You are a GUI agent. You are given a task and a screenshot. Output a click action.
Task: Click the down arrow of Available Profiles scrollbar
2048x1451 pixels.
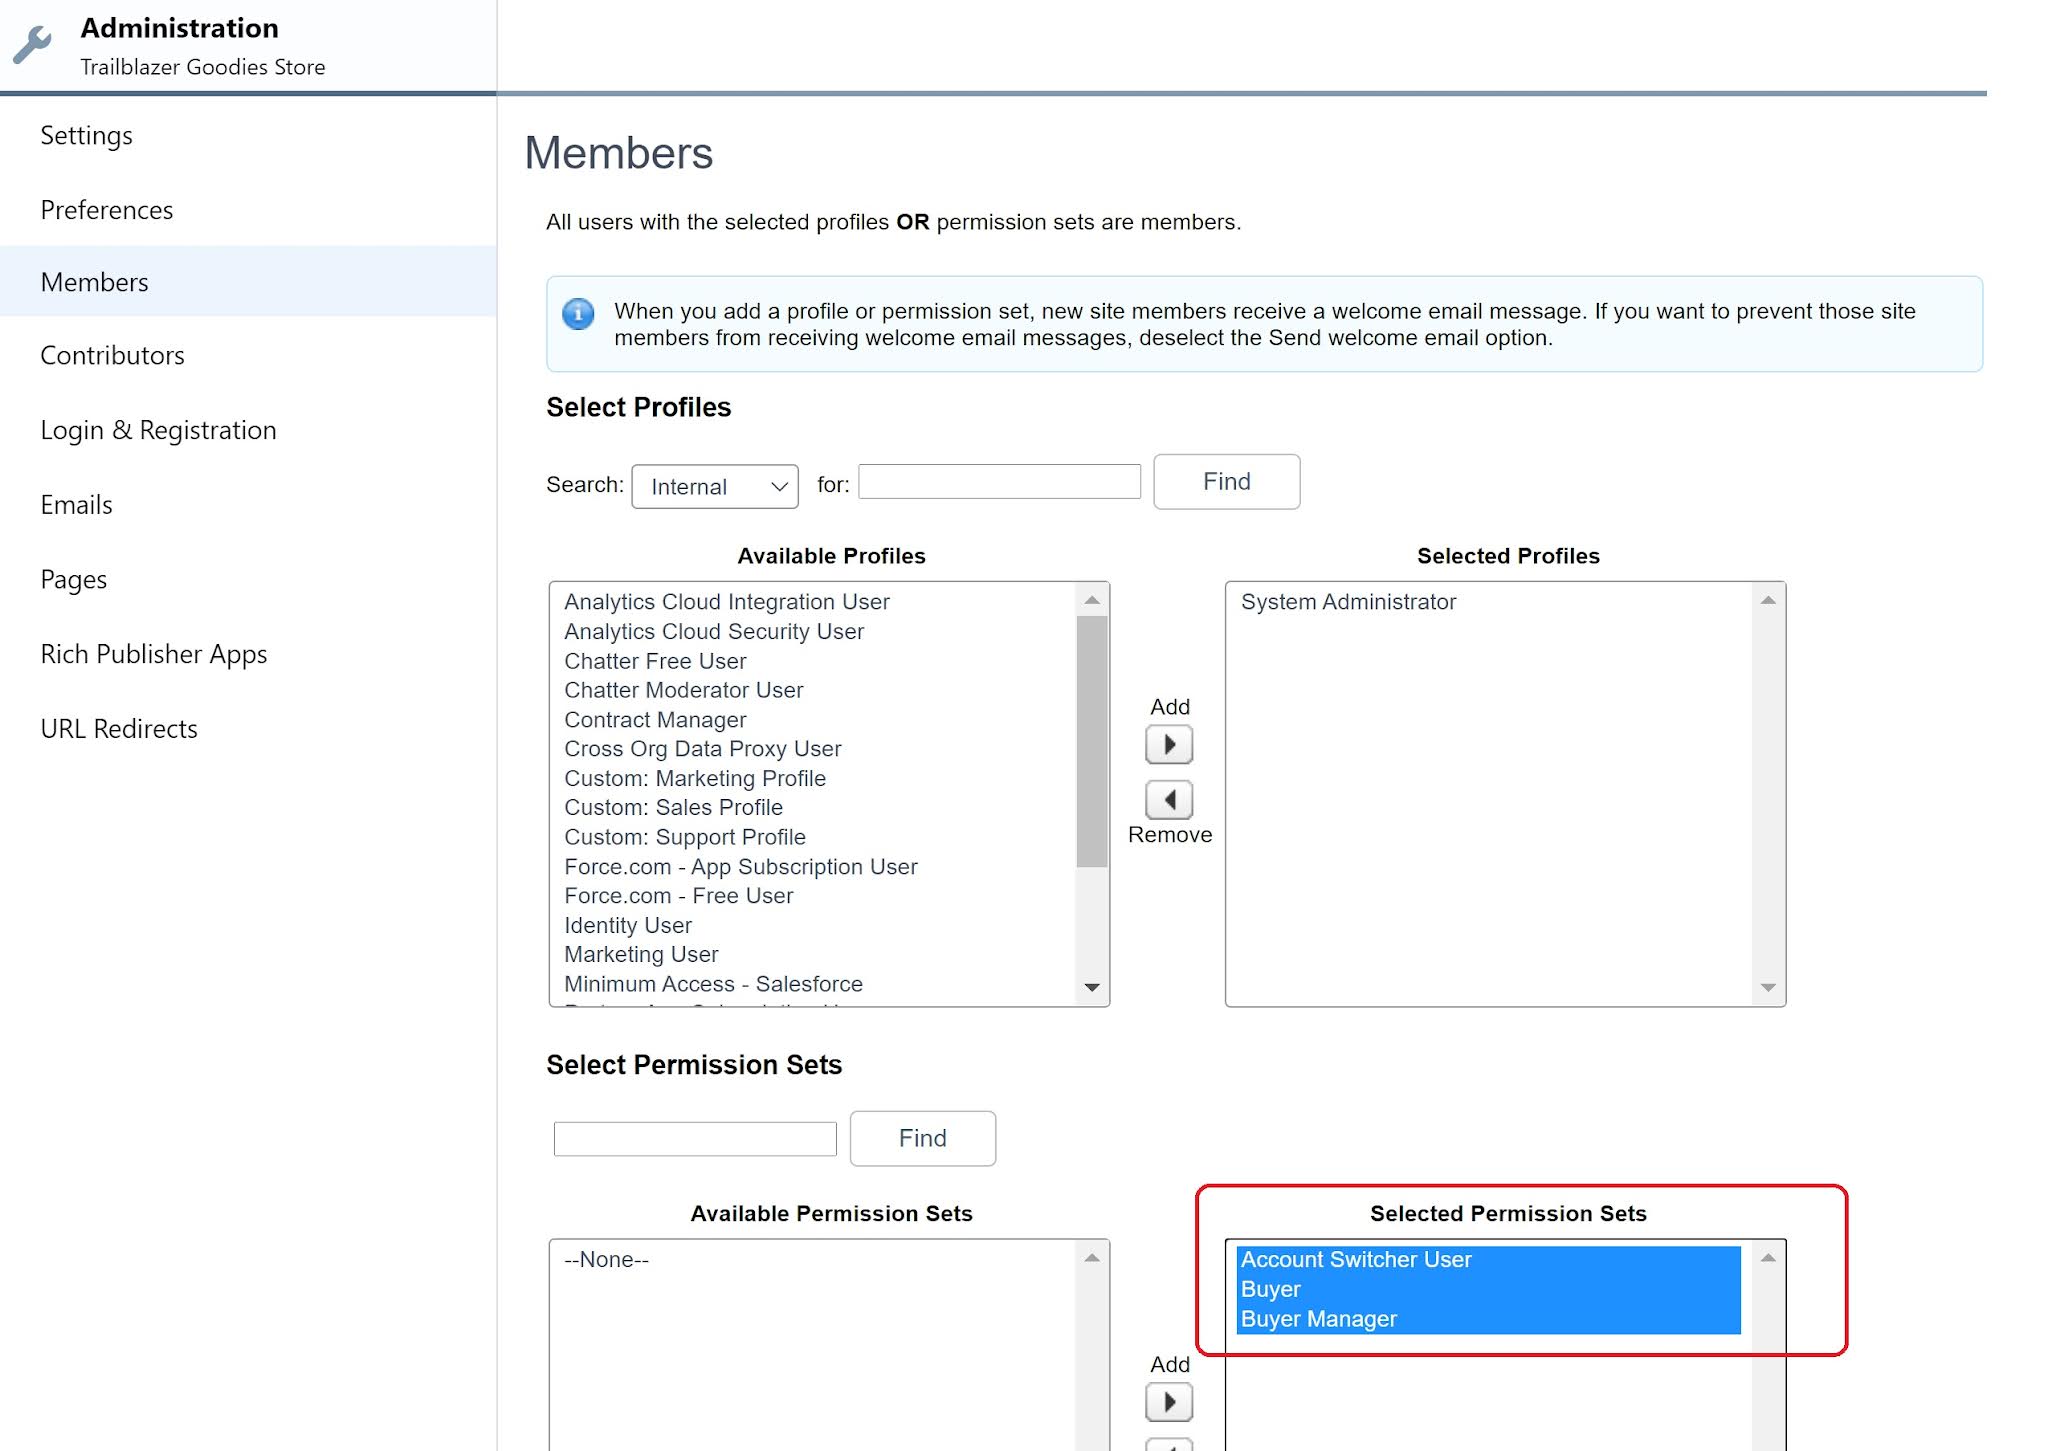pos(1092,987)
